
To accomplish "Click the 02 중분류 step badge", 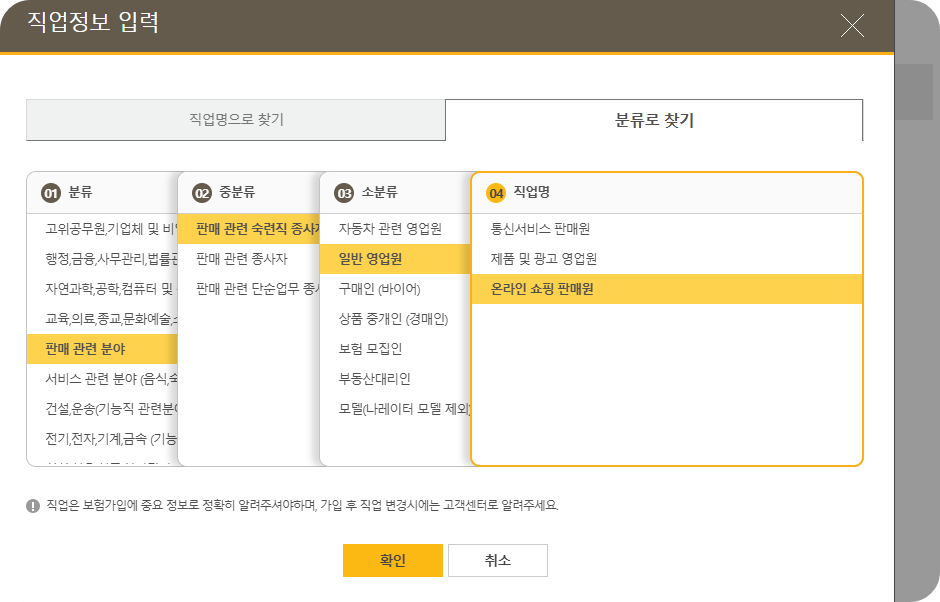I will coord(202,193).
